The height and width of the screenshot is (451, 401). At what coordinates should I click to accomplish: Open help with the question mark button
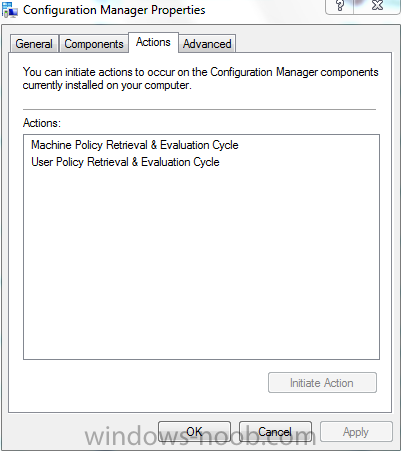pos(340,6)
